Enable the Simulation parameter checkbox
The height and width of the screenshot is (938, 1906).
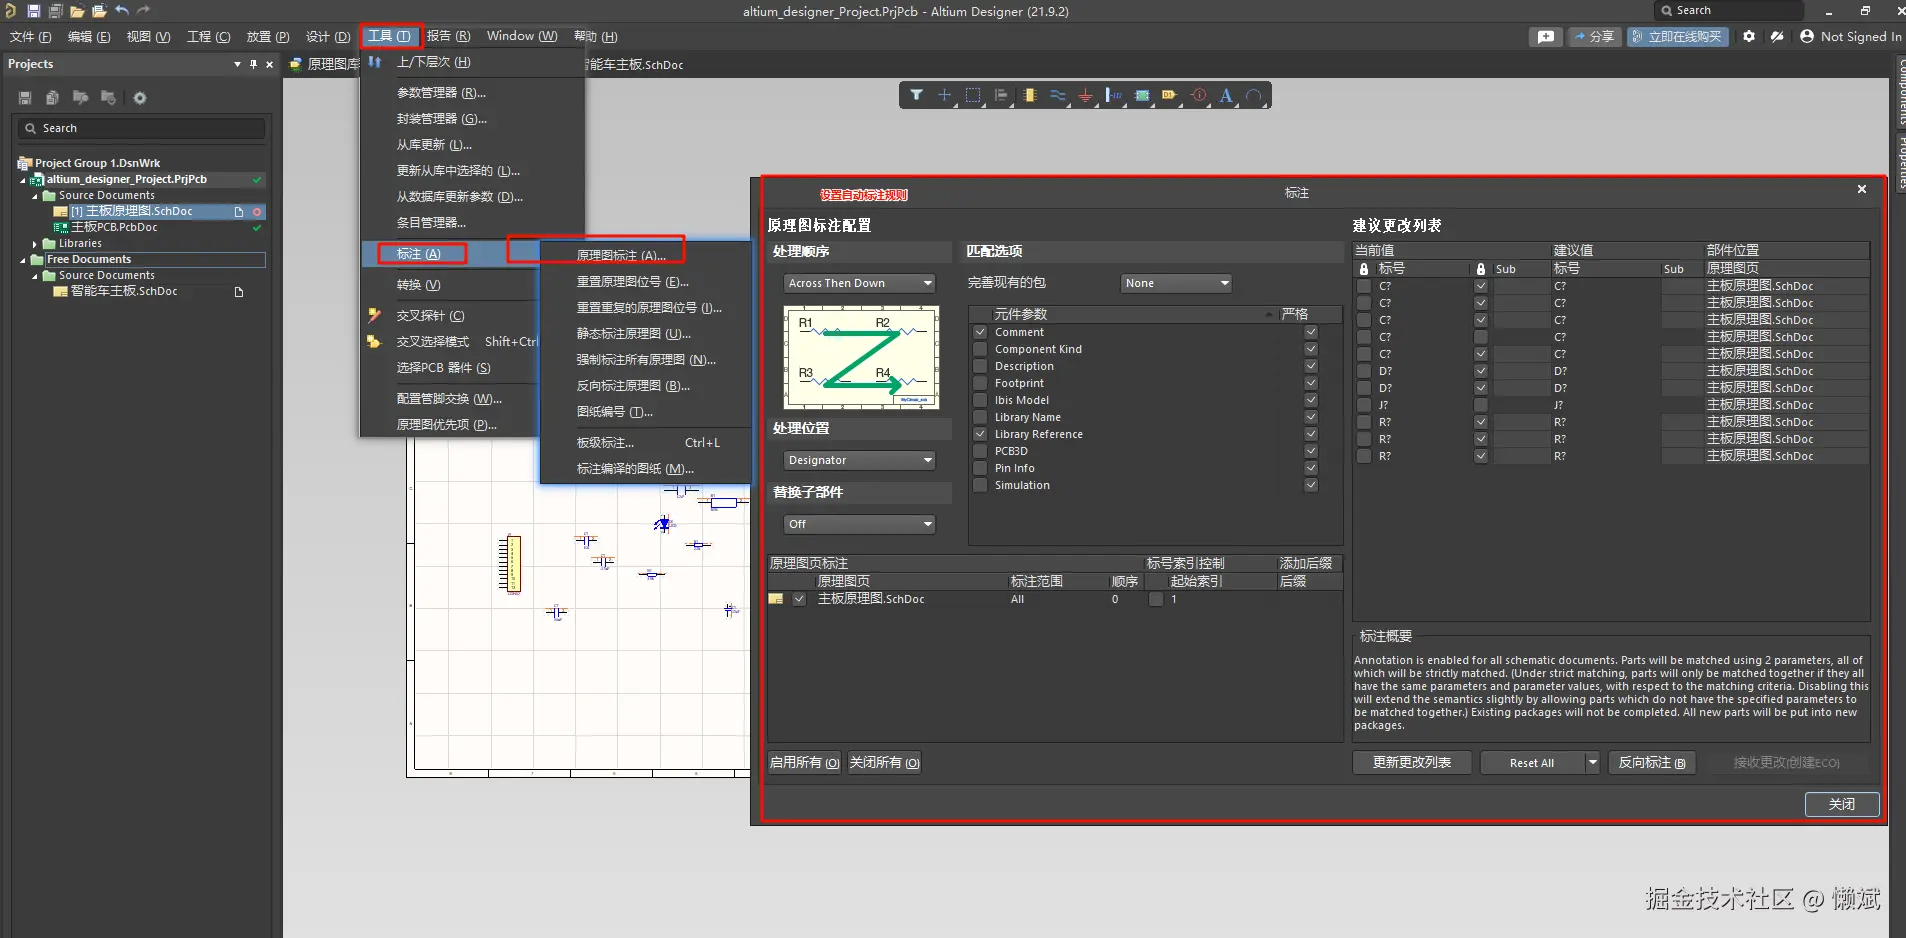(980, 485)
